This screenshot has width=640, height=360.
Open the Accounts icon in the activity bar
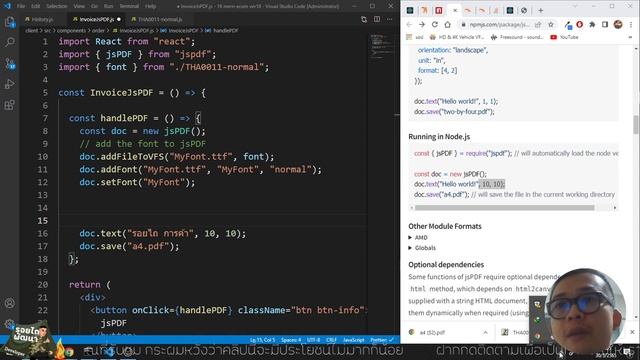click(x=9, y=303)
